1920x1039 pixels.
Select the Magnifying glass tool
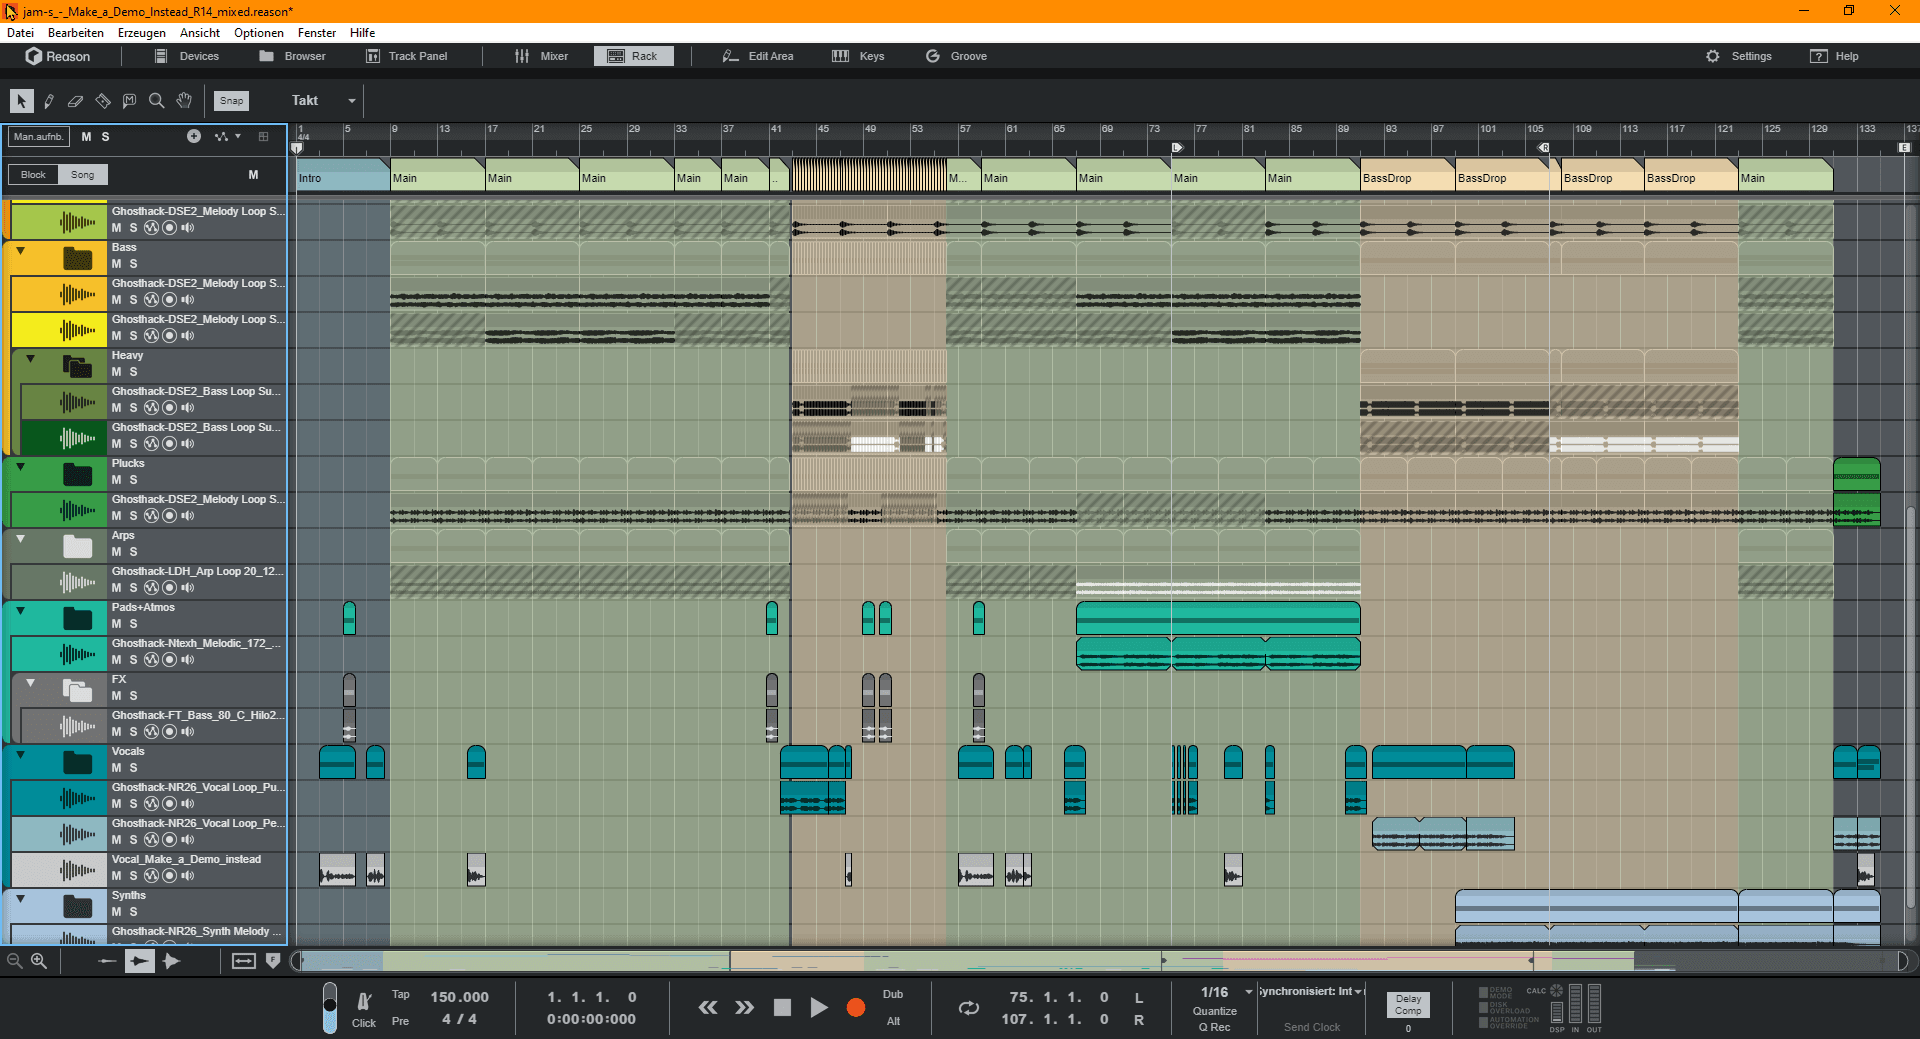tap(156, 101)
